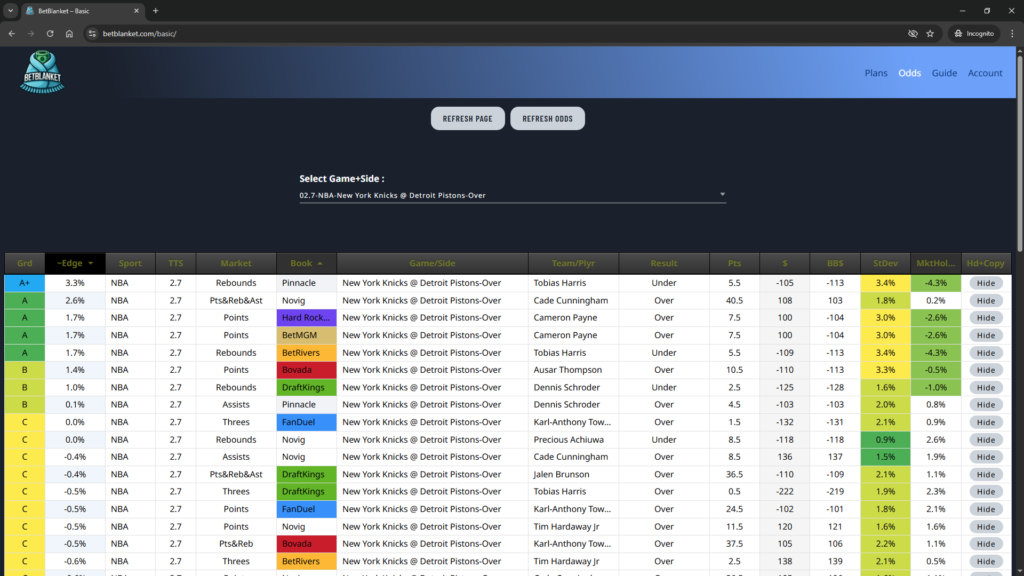Click the purple Hard Rock book cell
This screenshot has width=1024, height=576.
click(x=306, y=317)
